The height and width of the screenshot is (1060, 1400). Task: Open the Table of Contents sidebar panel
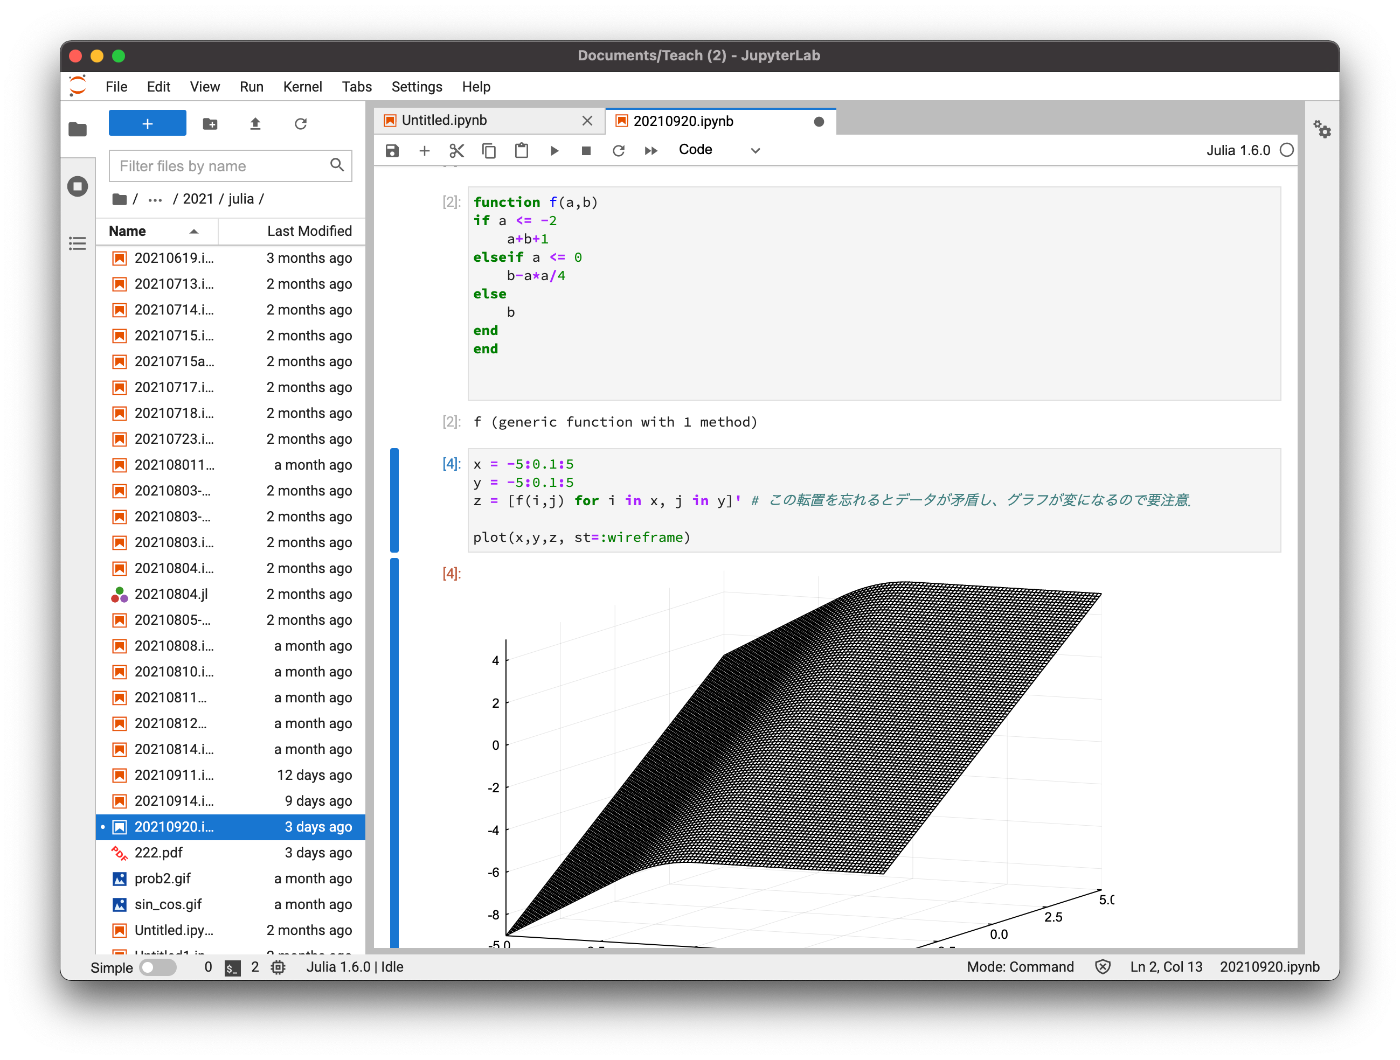[x=78, y=243]
